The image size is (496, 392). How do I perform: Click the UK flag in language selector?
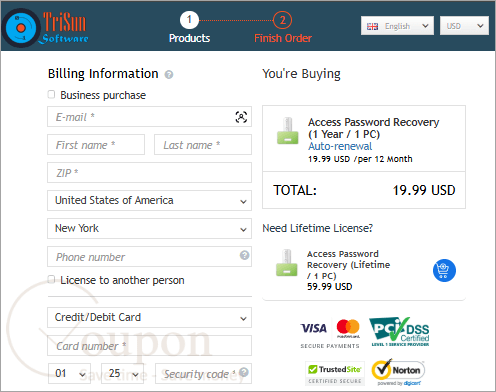pos(372,26)
